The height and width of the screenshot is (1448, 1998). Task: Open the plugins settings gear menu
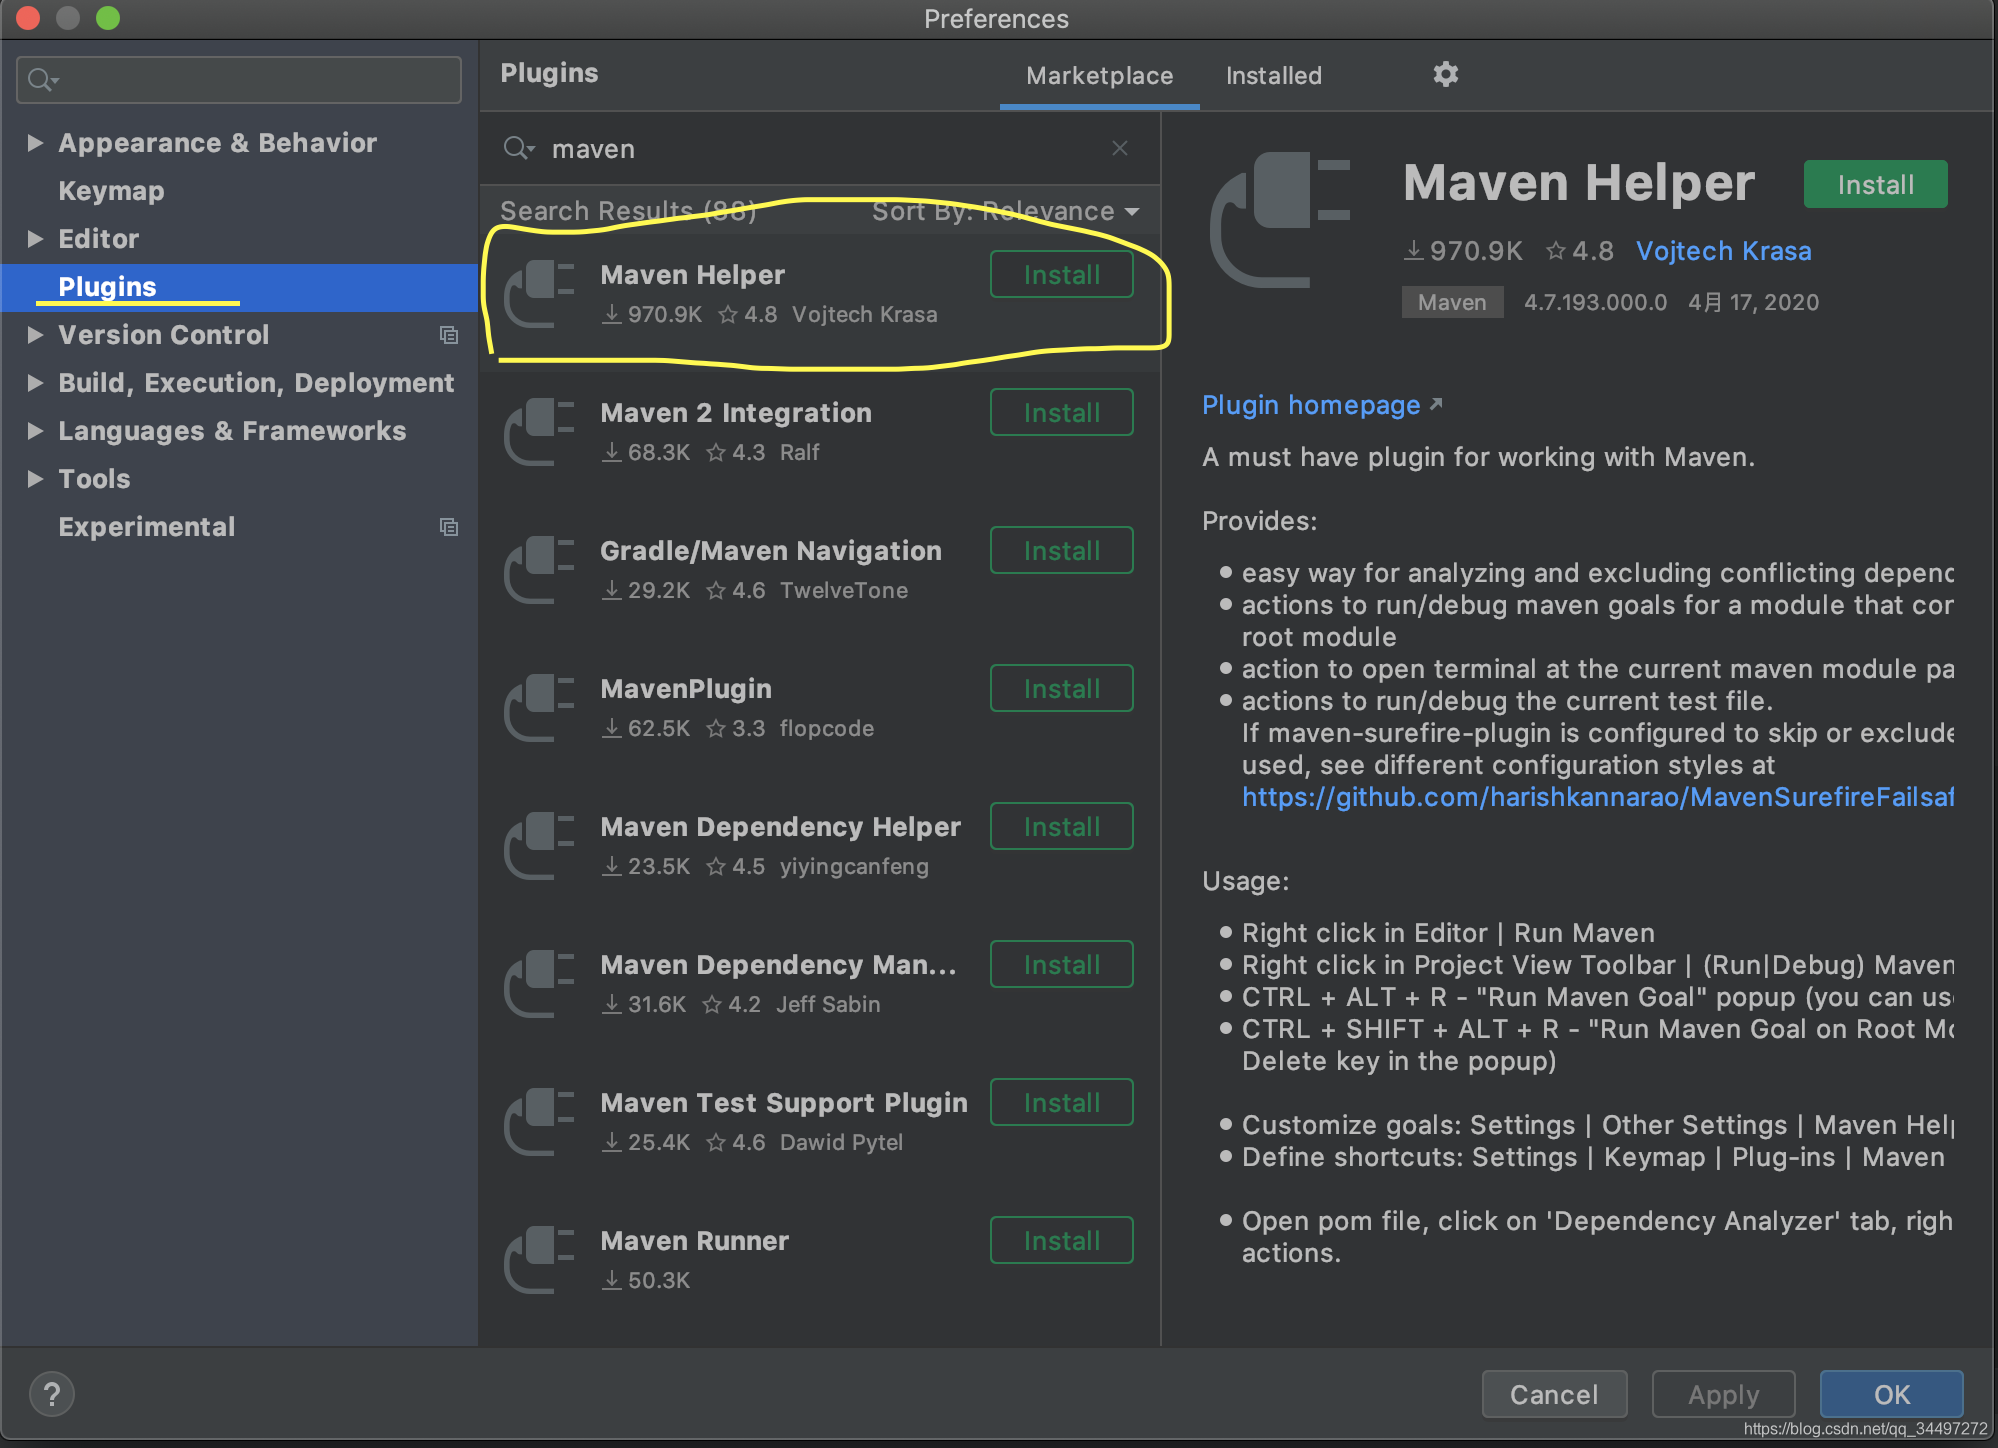pyautogui.click(x=1445, y=75)
